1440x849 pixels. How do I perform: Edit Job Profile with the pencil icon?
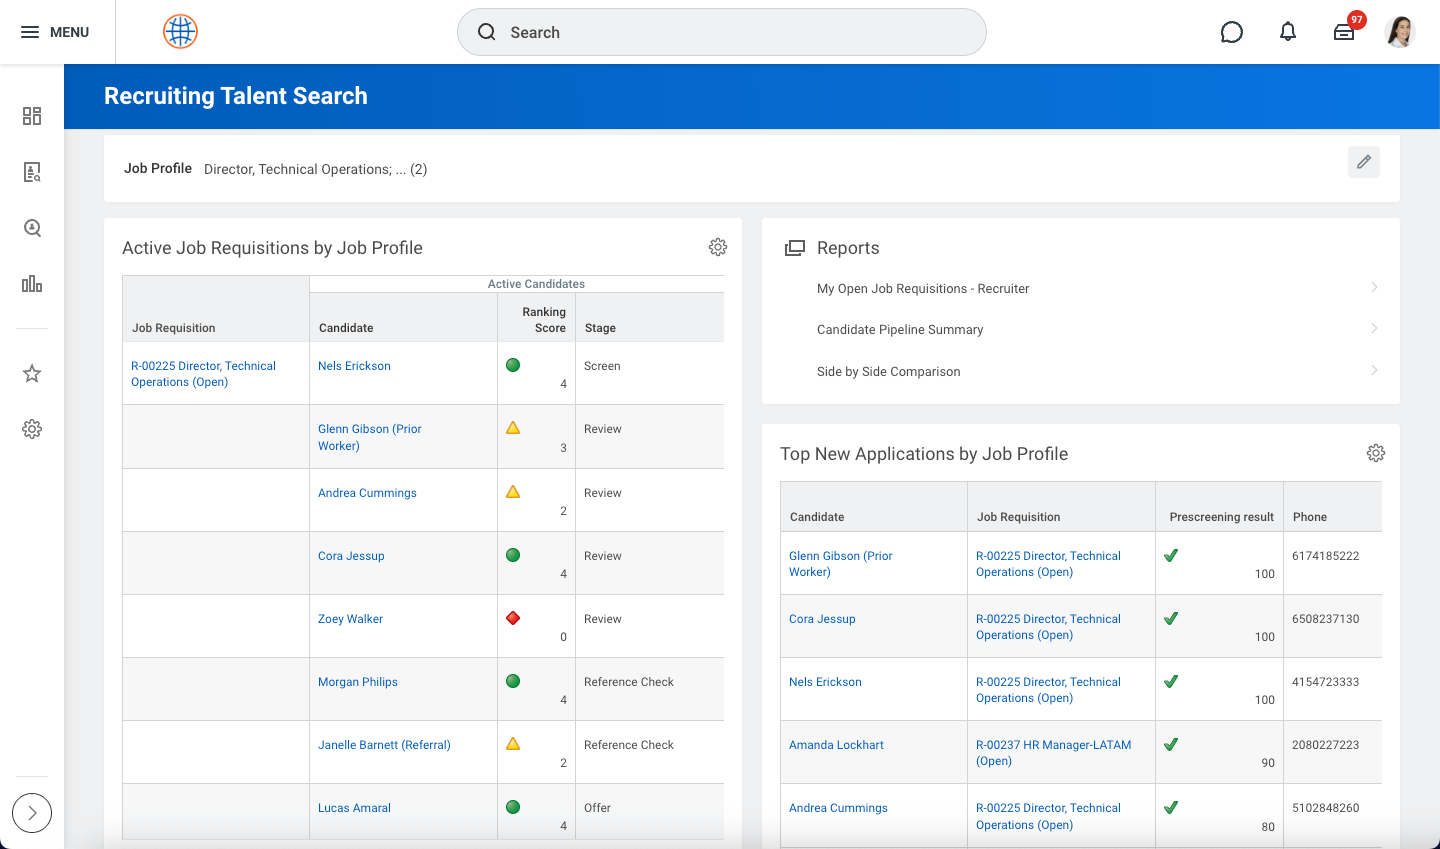1363,162
